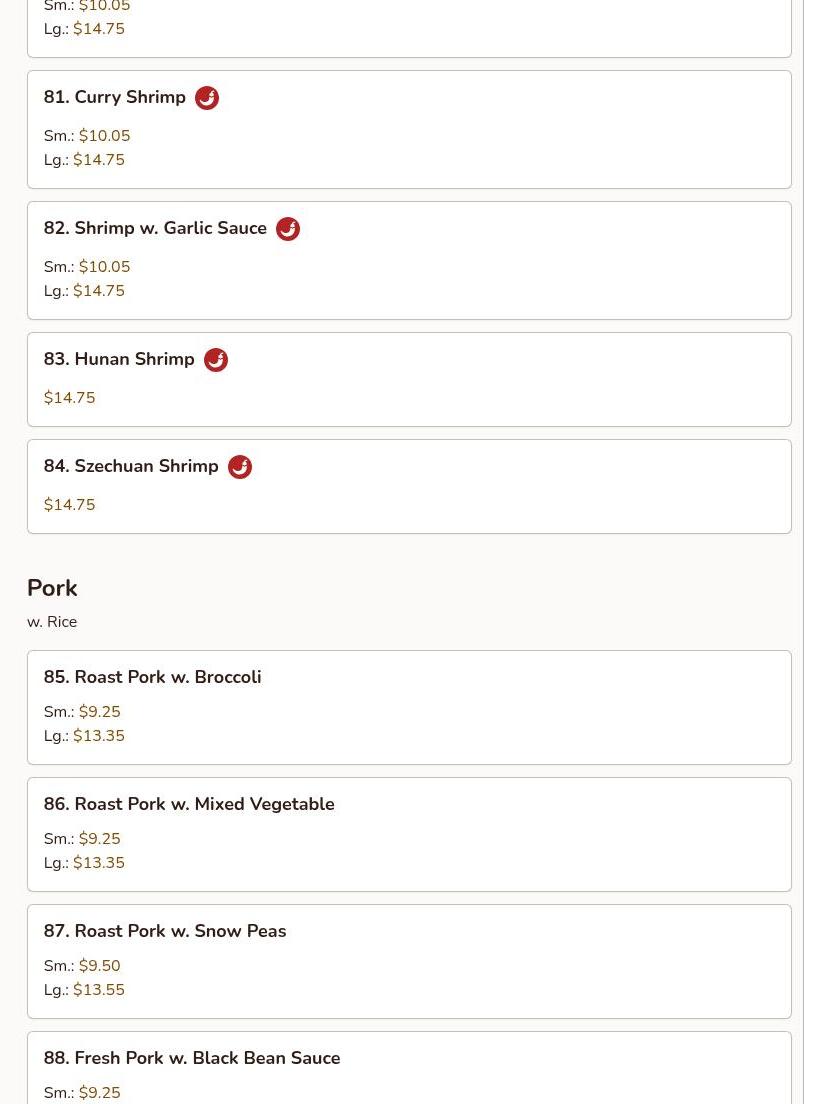Open the 83. Hunan Shrimp menu item

[x=409, y=380]
